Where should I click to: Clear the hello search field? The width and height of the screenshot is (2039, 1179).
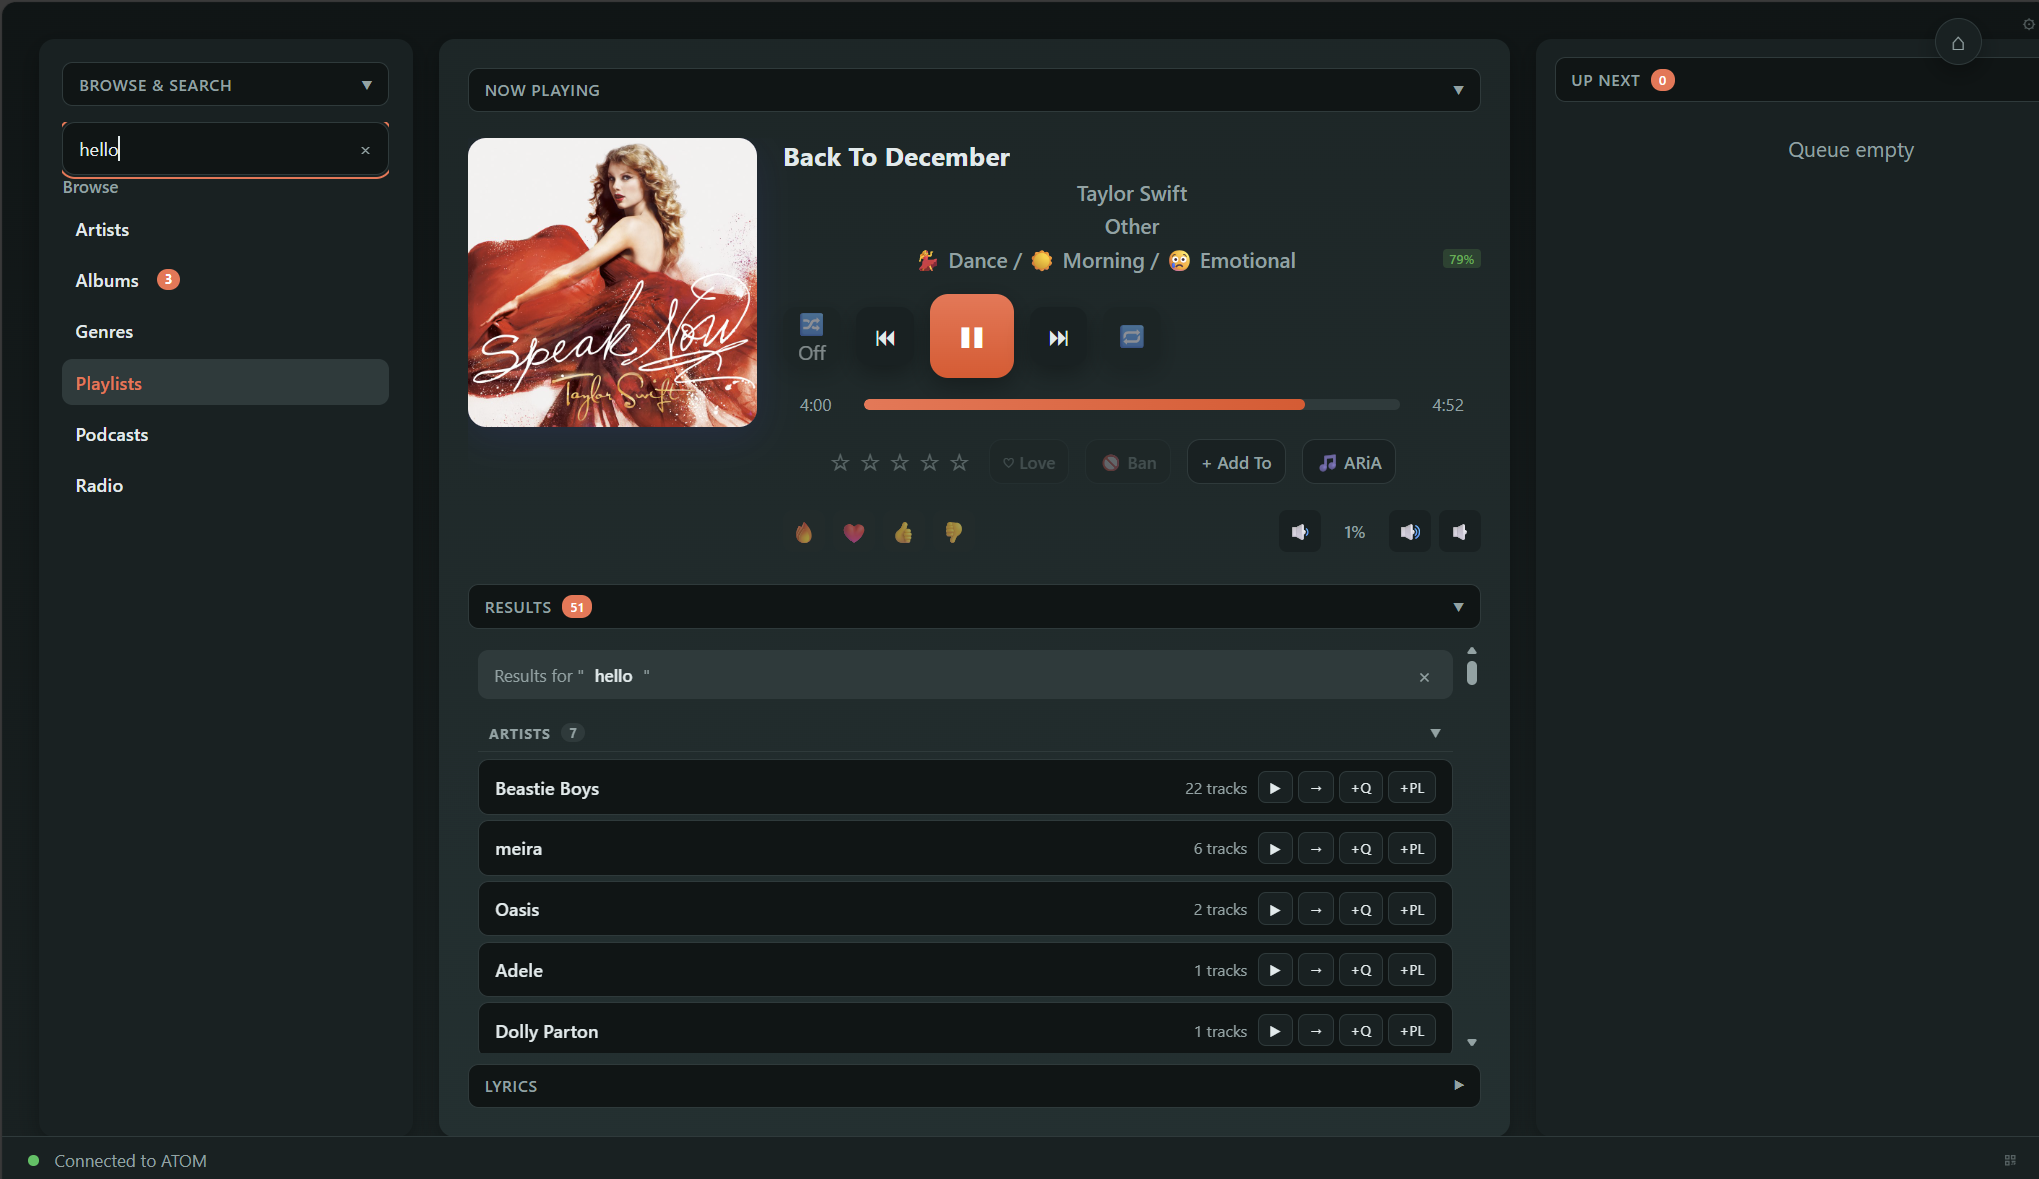pos(365,150)
